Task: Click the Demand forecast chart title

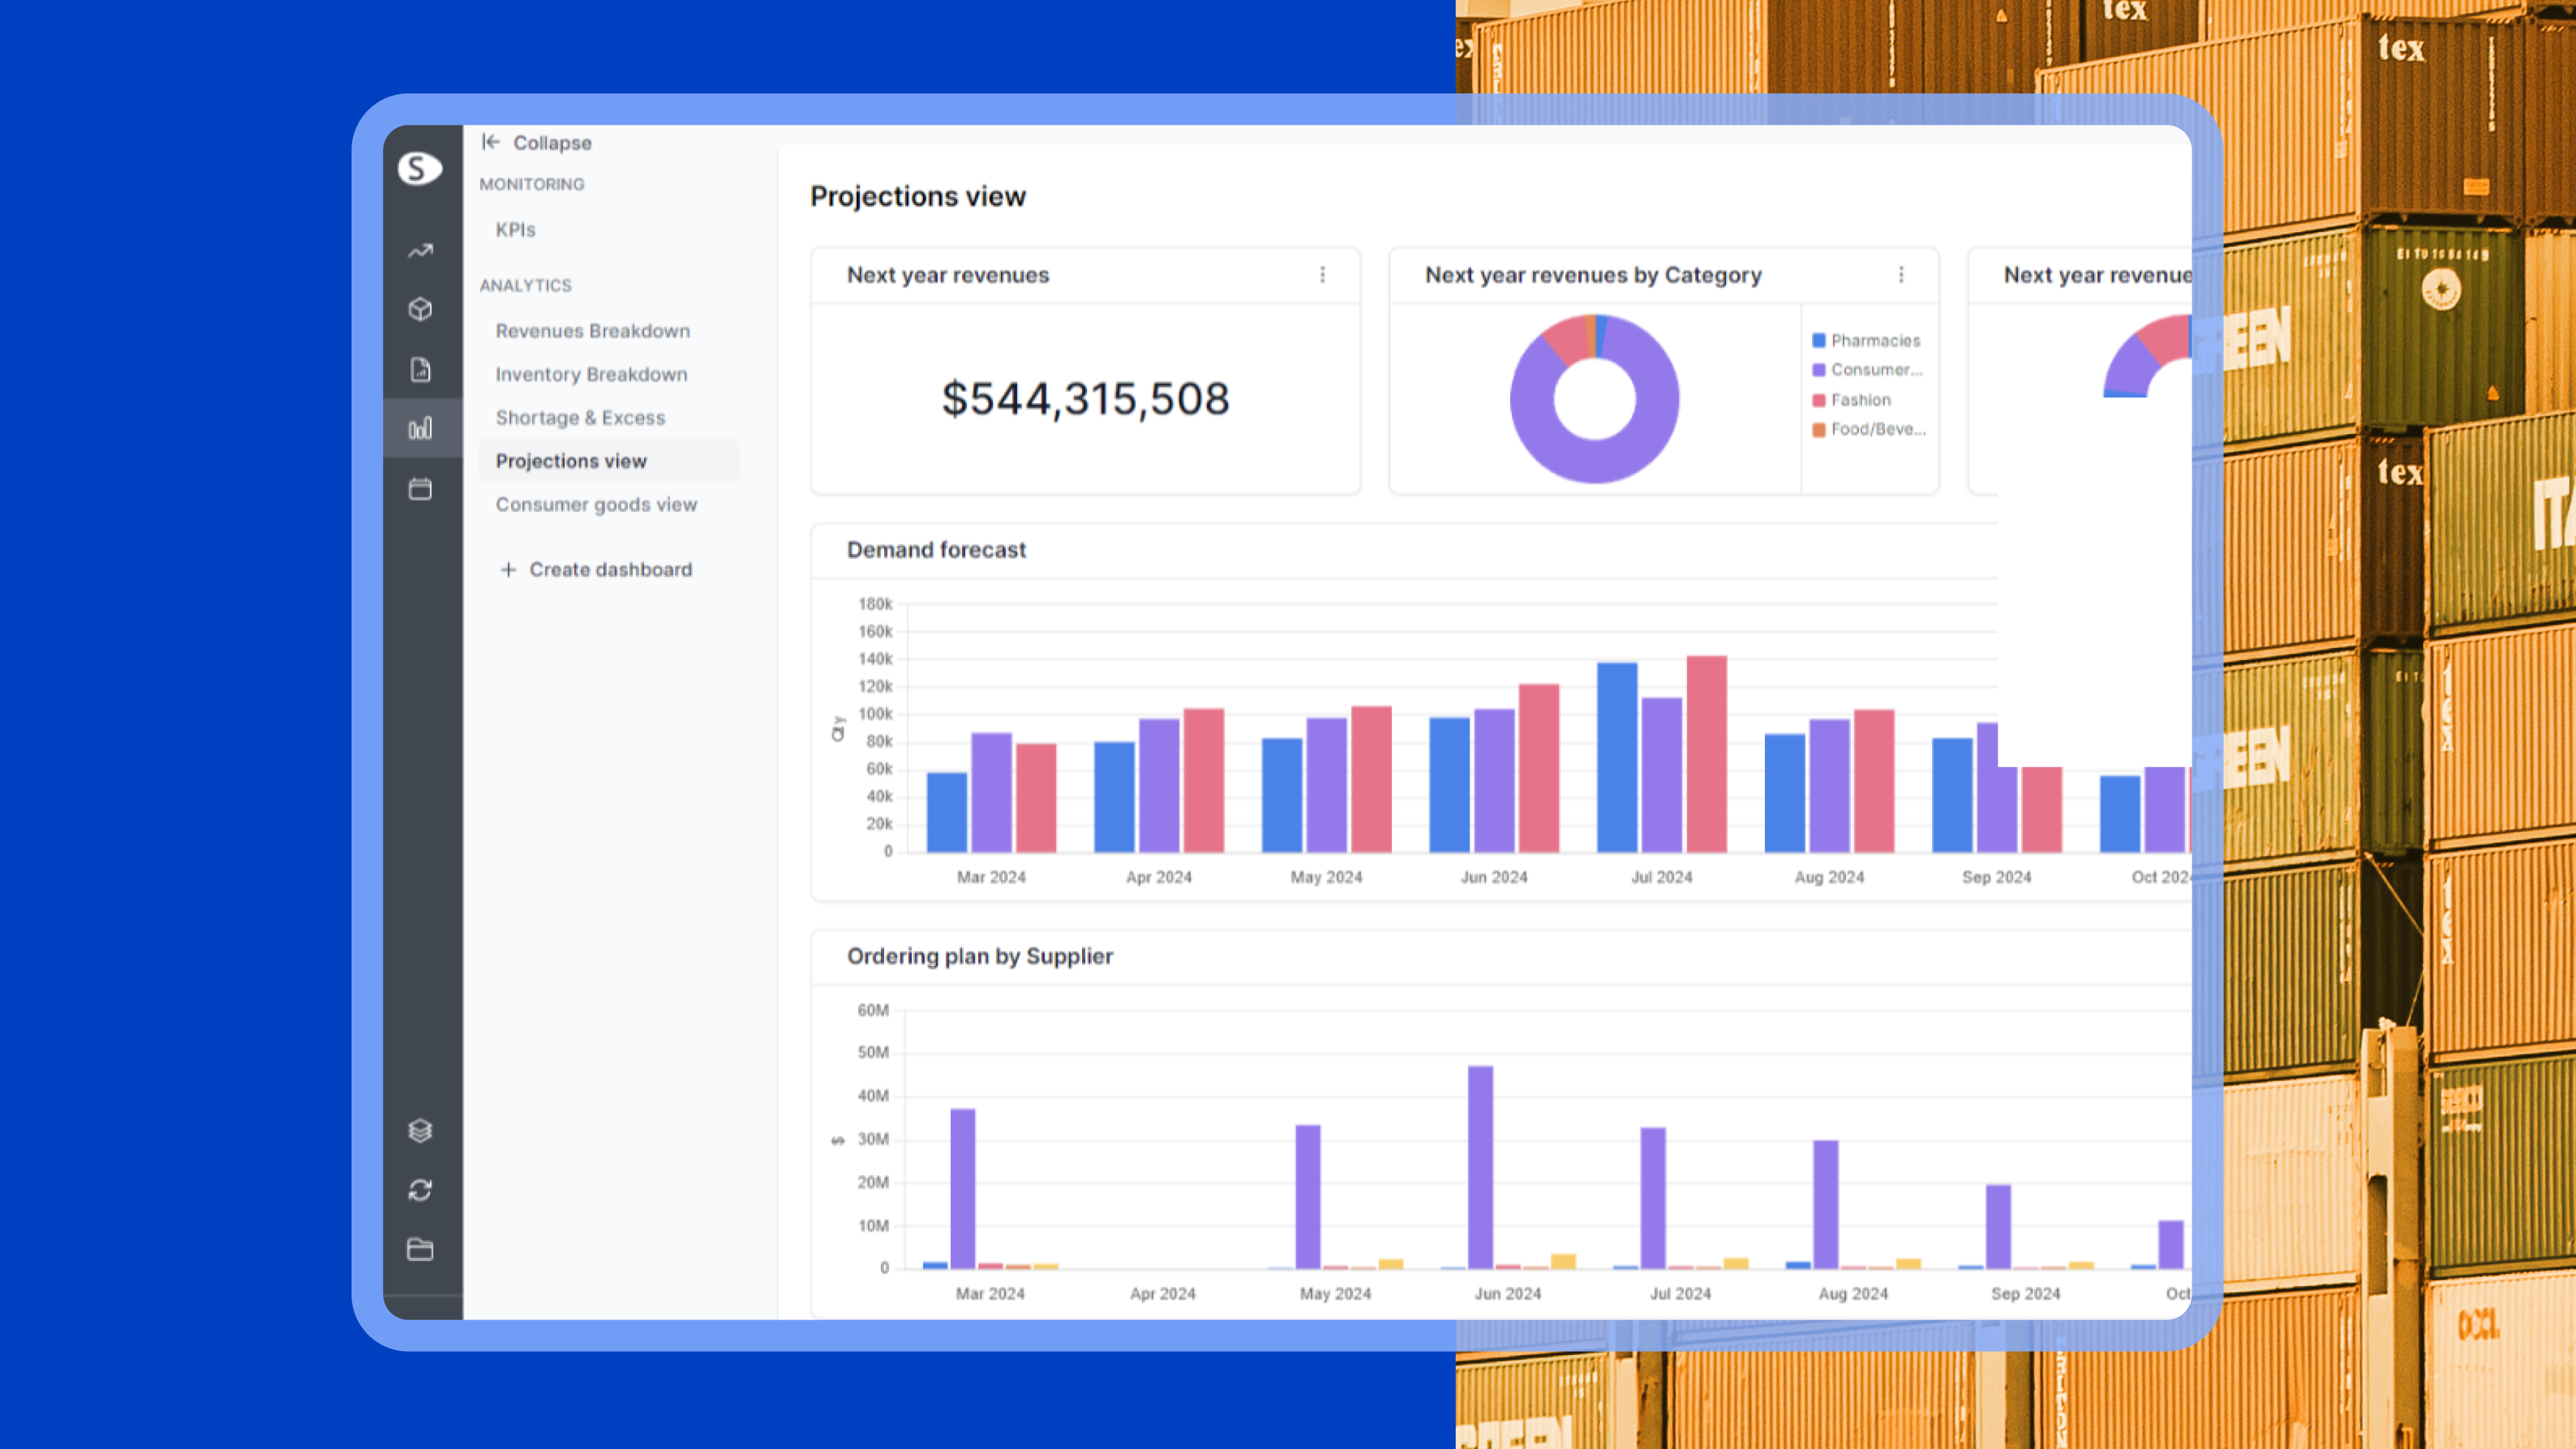Action: [x=936, y=549]
